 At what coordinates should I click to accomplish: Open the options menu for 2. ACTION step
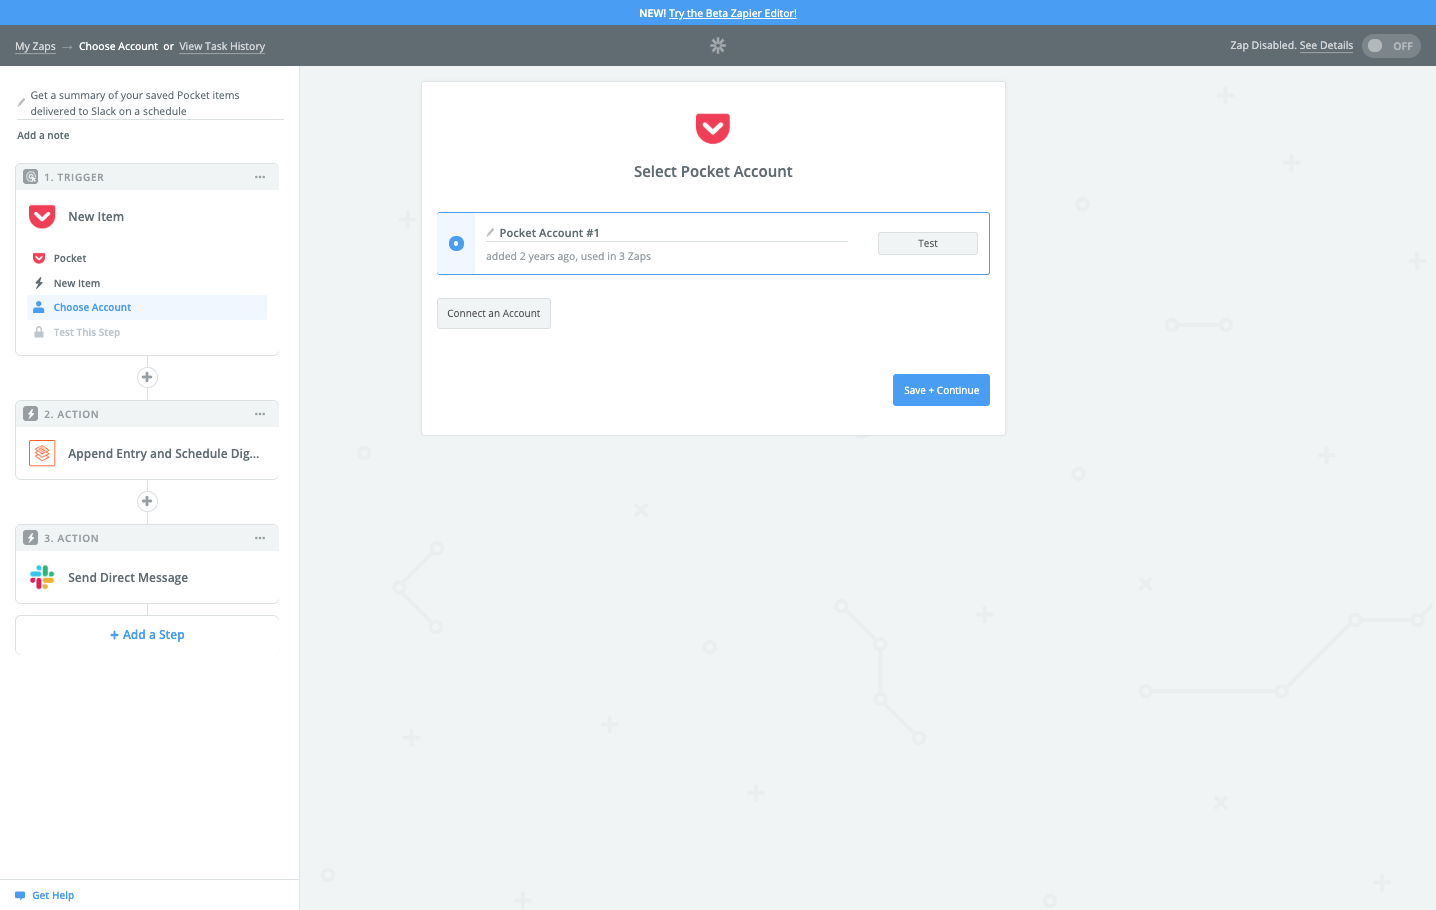tap(260, 414)
